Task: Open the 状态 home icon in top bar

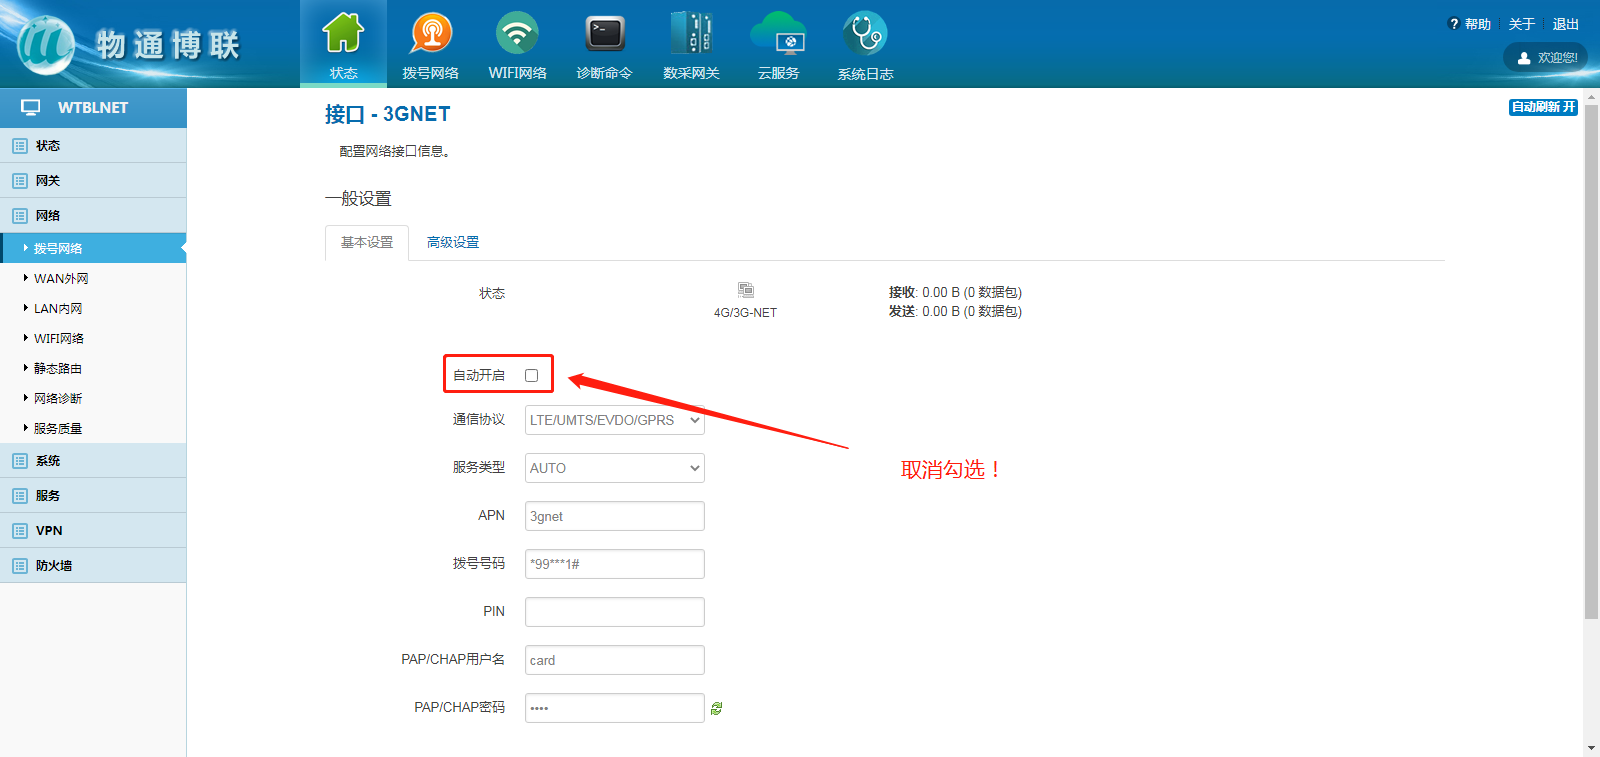Action: (x=343, y=33)
